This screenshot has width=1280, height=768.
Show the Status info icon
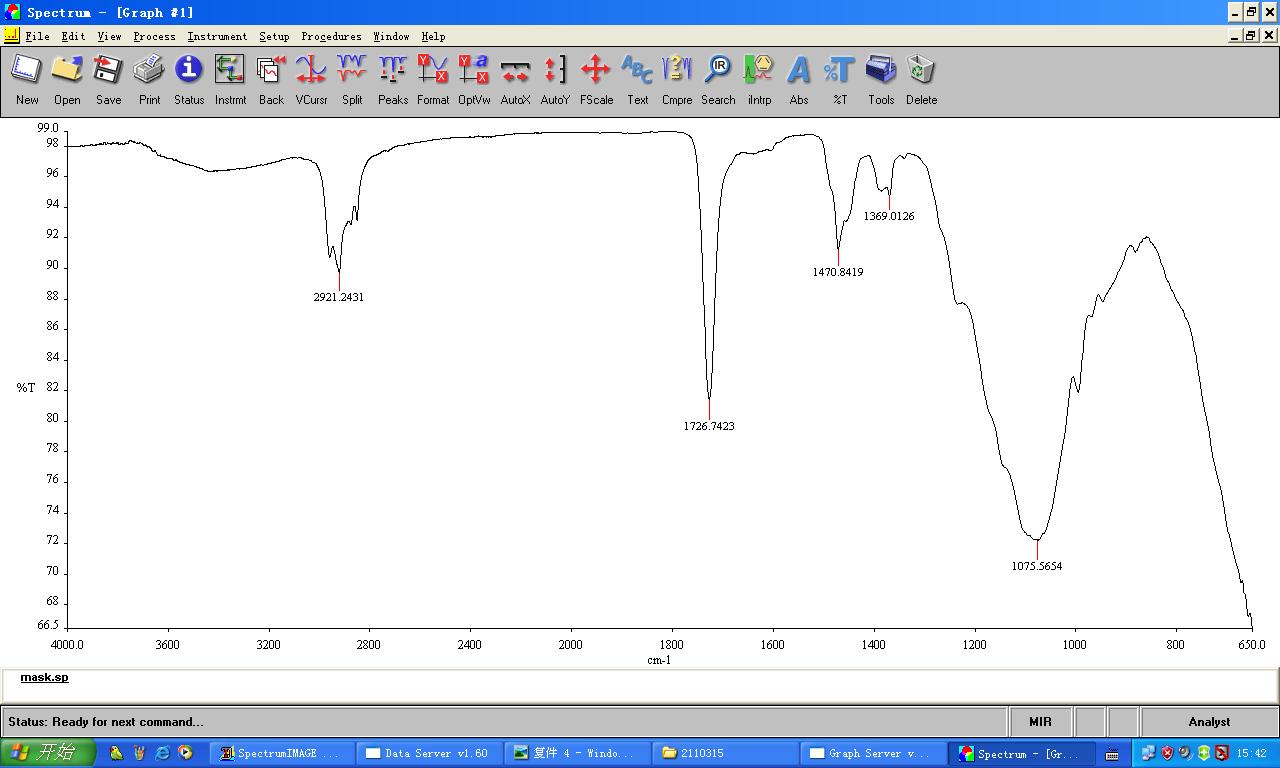[189, 79]
